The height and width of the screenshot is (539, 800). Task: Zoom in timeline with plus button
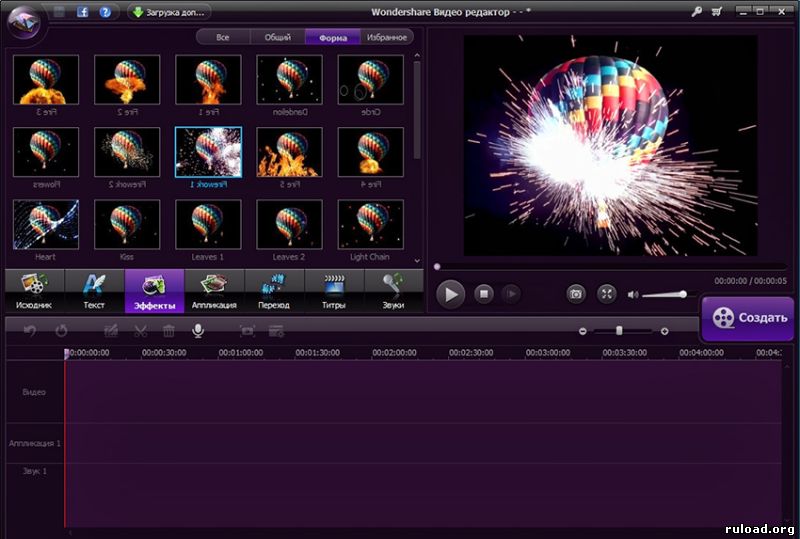(664, 331)
